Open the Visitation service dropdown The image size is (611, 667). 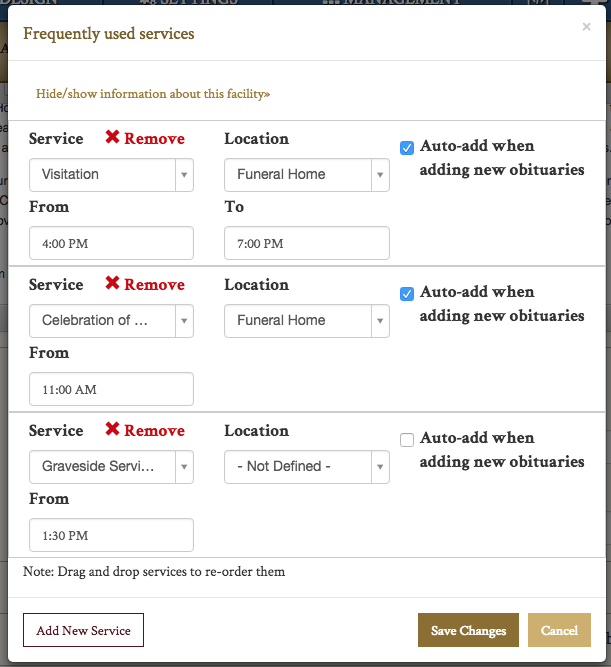(x=111, y=175)
